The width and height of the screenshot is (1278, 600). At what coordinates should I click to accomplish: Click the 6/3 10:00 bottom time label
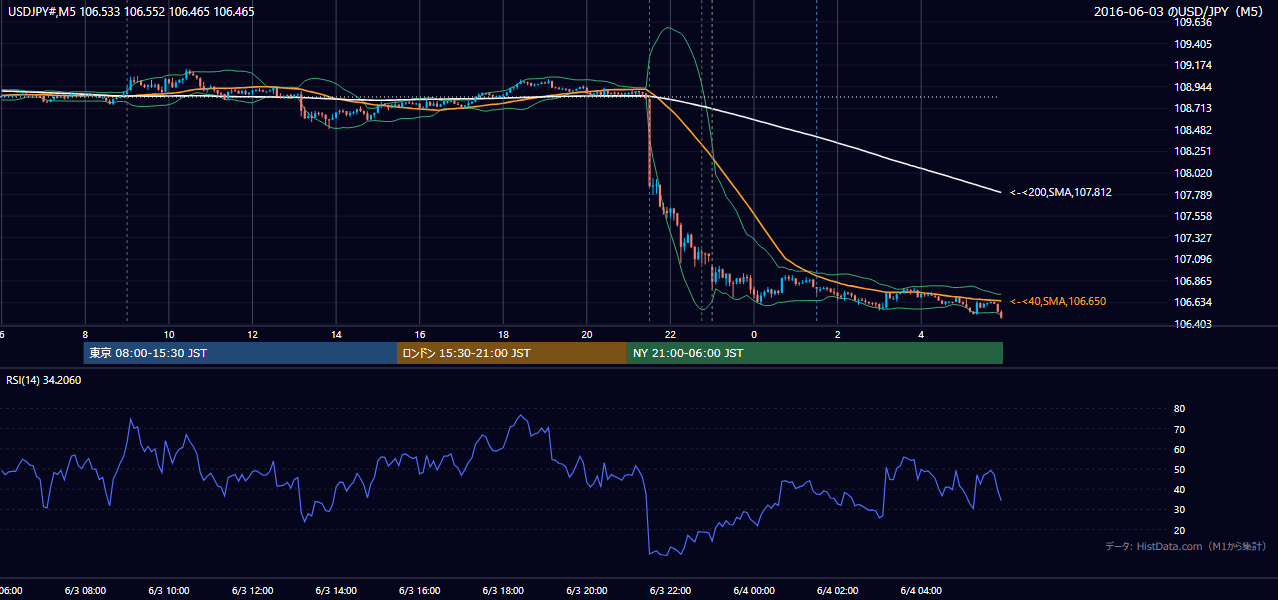click(x=168, y=590)
